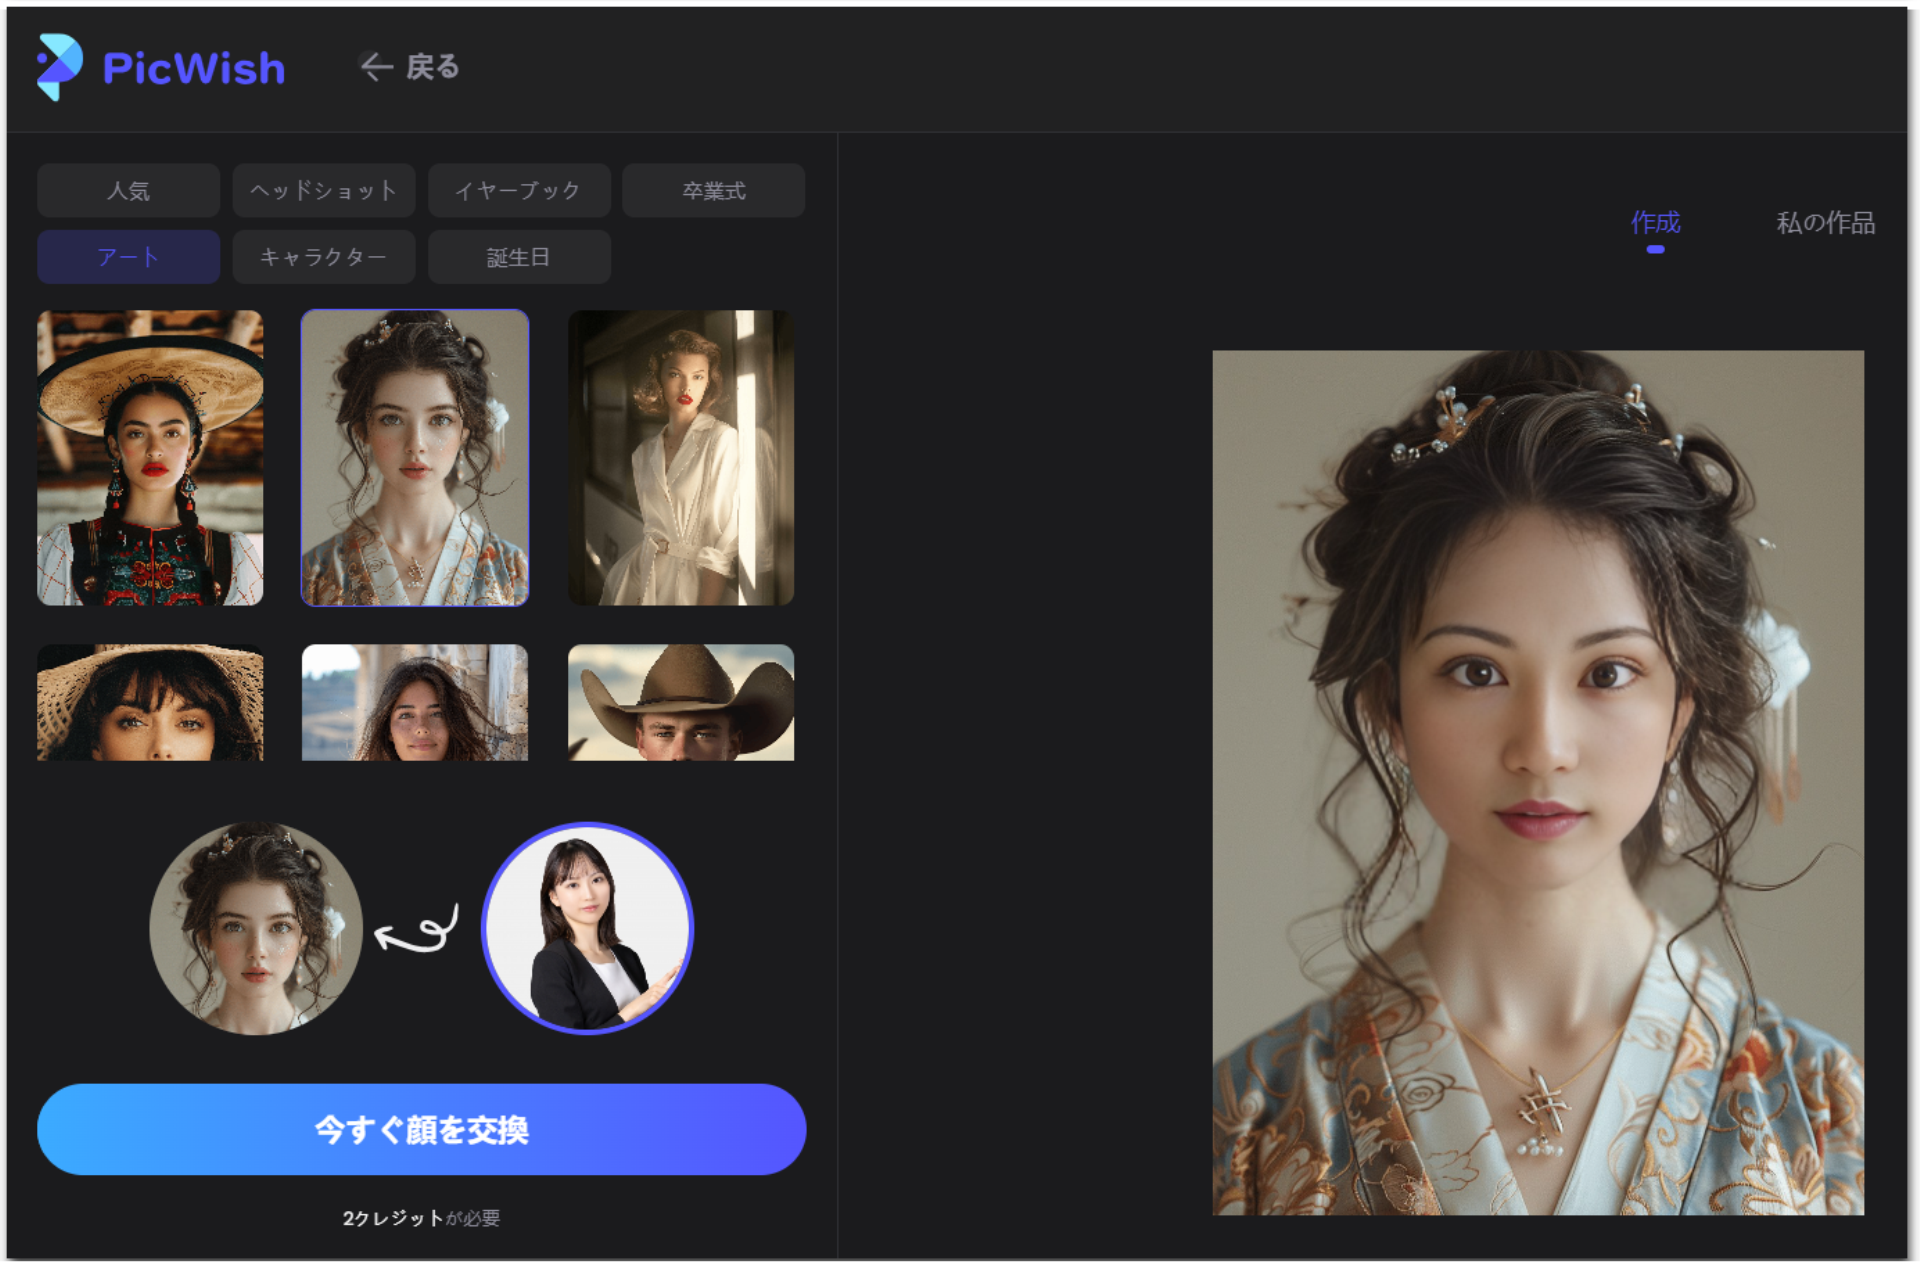The width and height of the screenshot is (1920, 1271).
Task: Select the アート category tab
Action: coord(128,257)
